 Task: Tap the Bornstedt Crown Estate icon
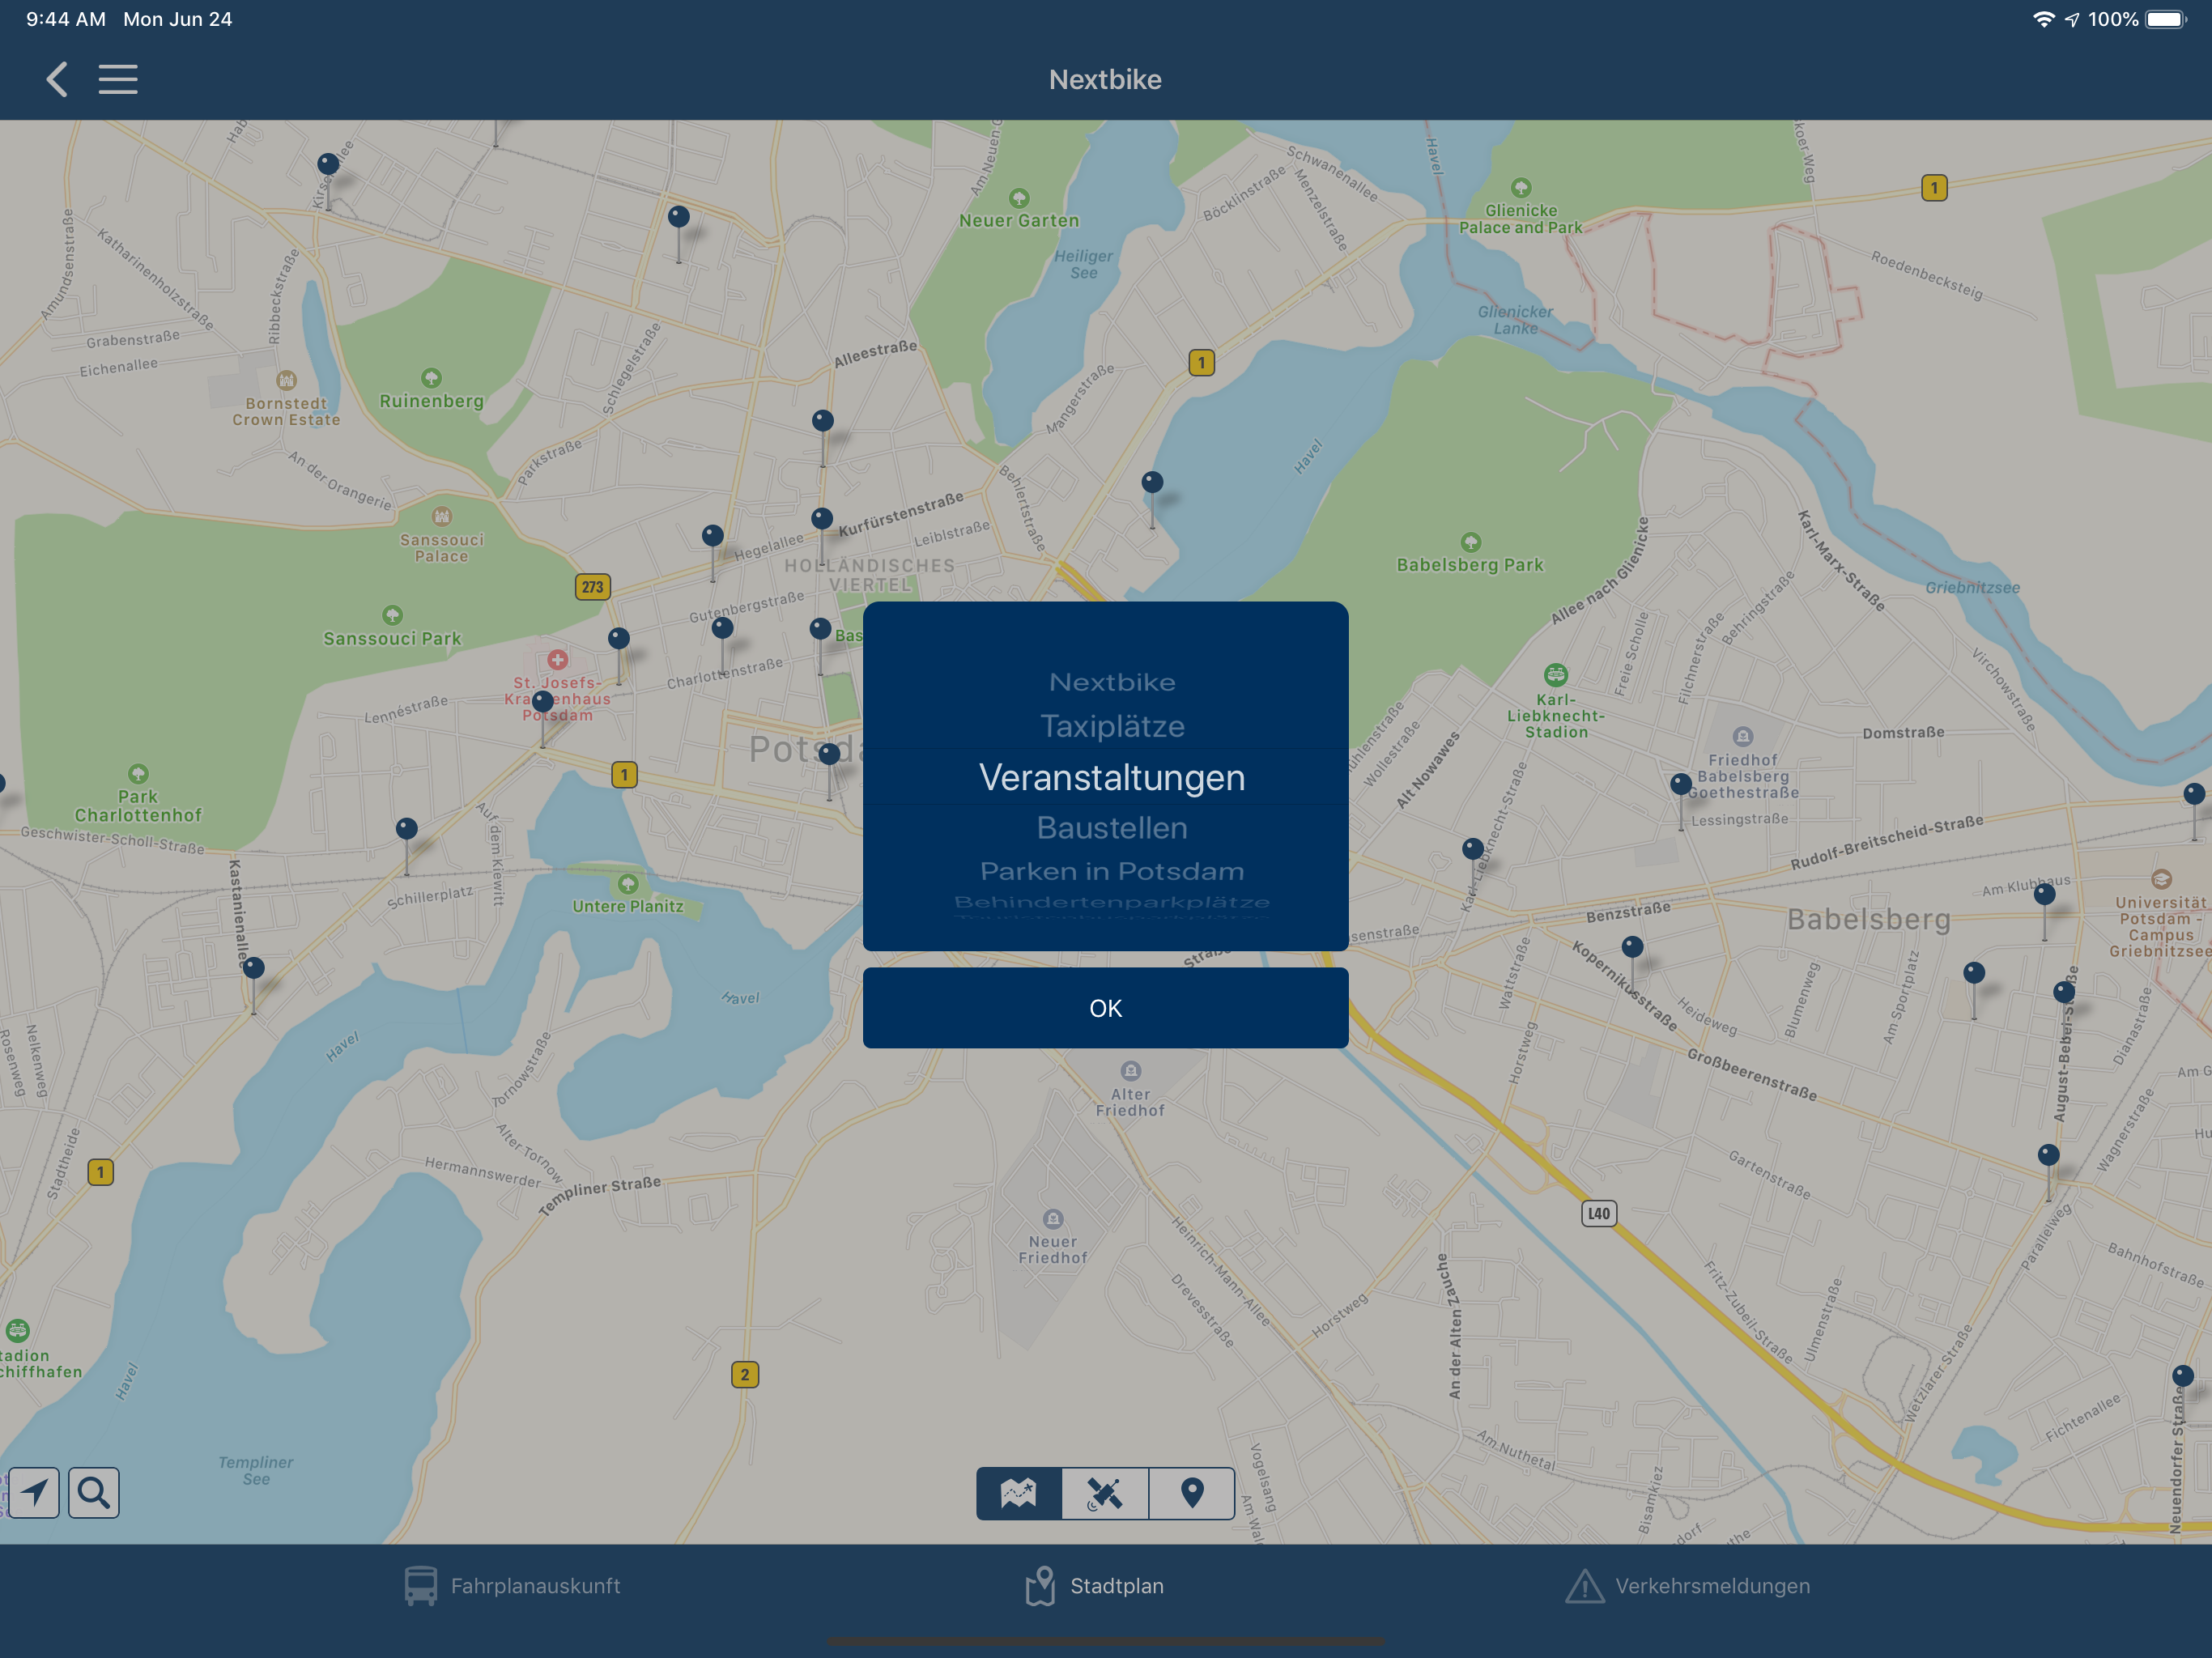287,380
